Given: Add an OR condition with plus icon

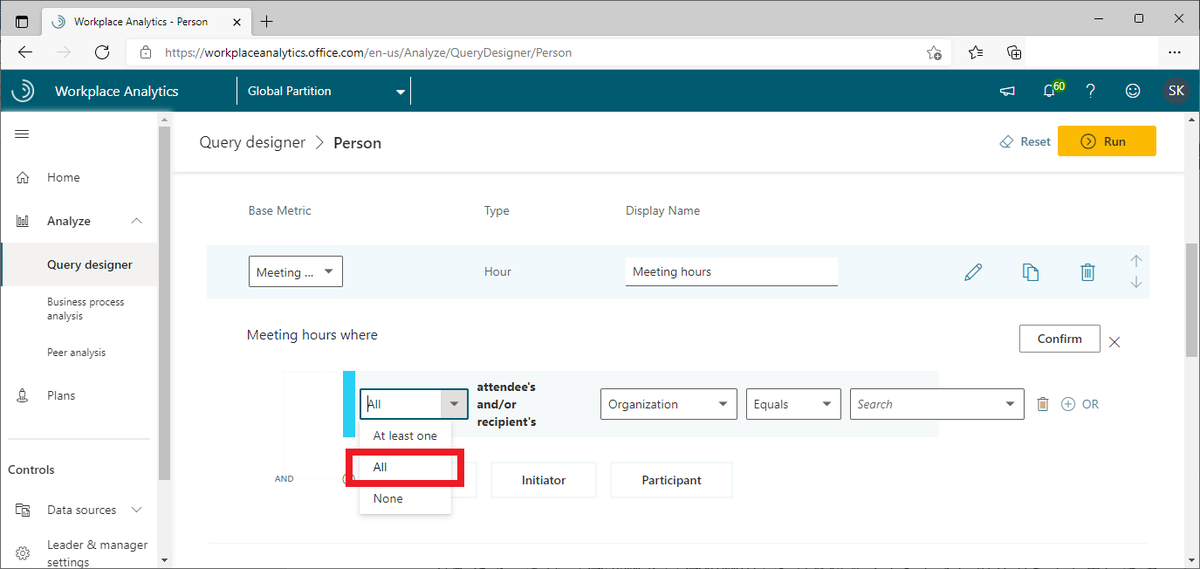Looking at the screenshot, I should [1068, 404].
